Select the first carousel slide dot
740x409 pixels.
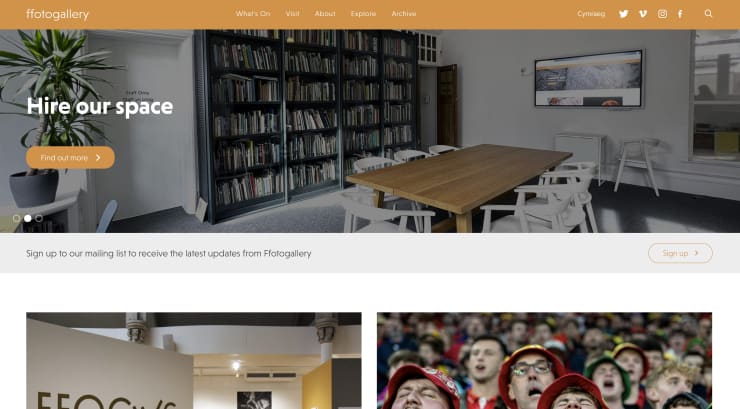[x=17, y=218]
